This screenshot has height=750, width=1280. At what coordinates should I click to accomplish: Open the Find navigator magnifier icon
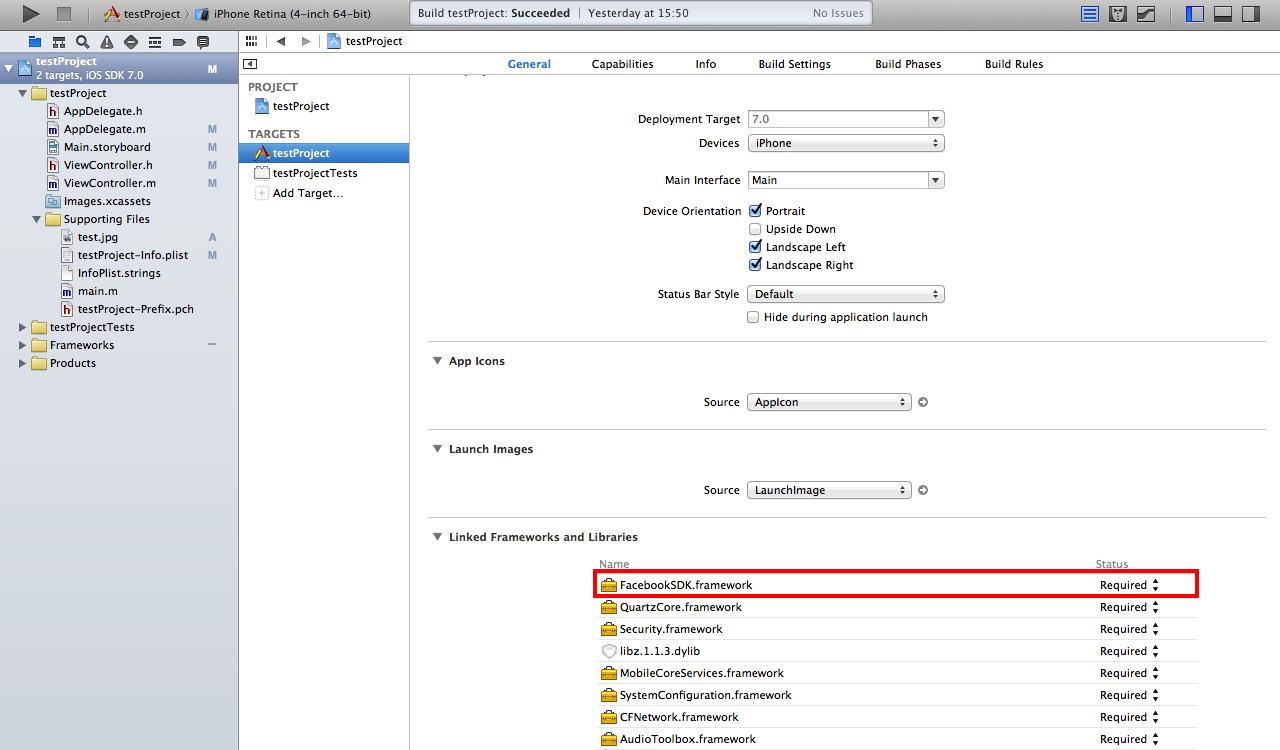pyautogui.click(x=83, y=42)
